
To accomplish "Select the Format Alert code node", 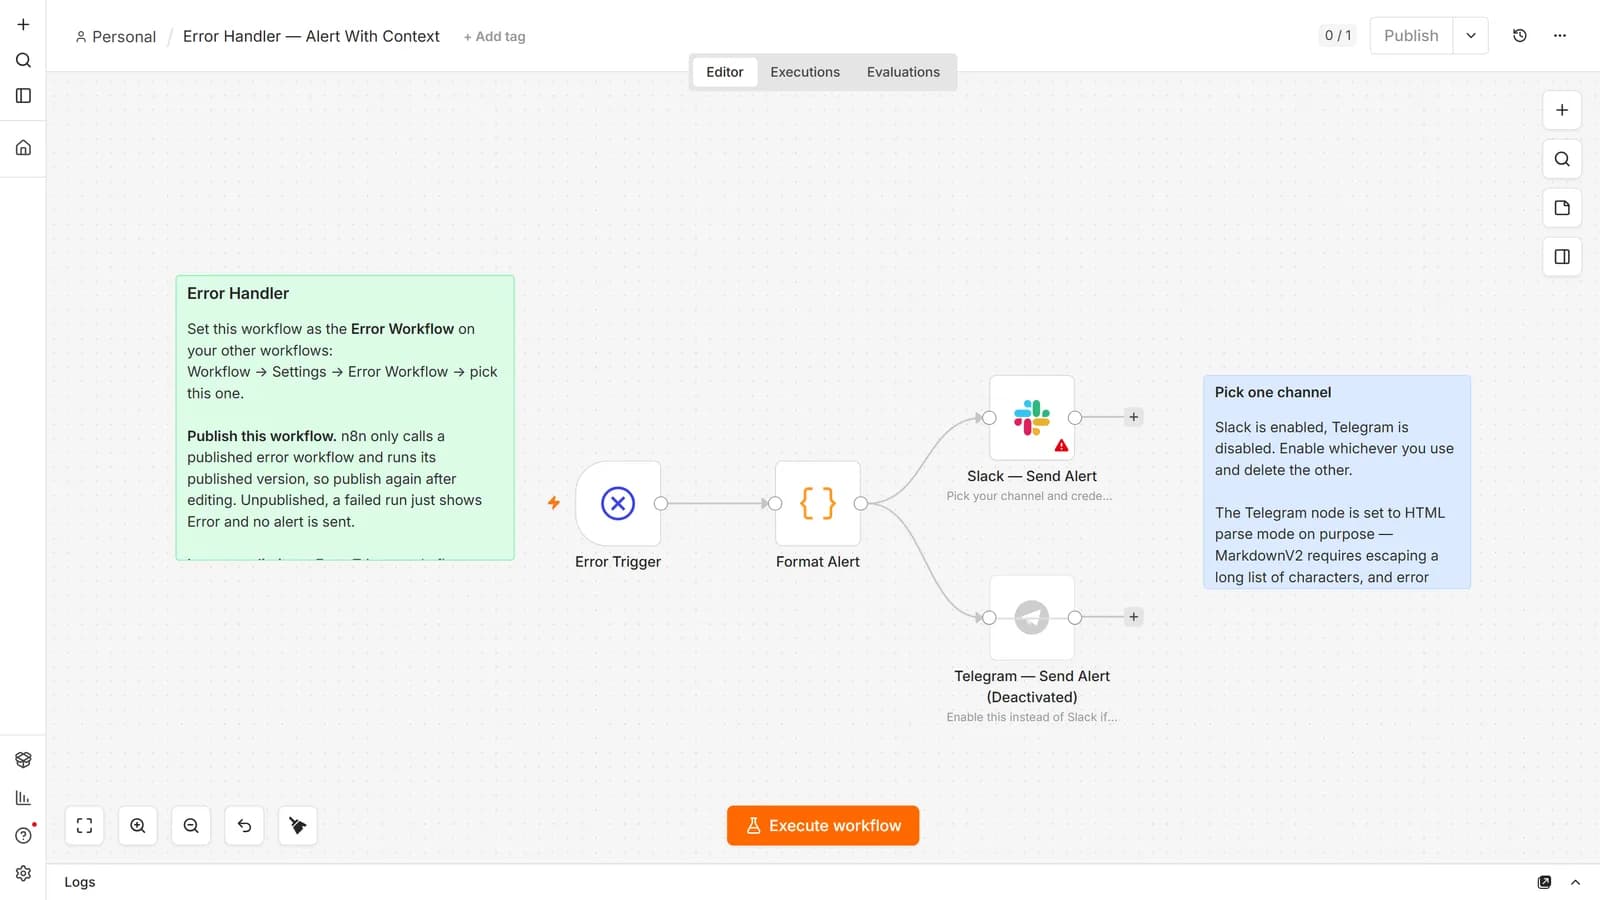I will point(818,503).
